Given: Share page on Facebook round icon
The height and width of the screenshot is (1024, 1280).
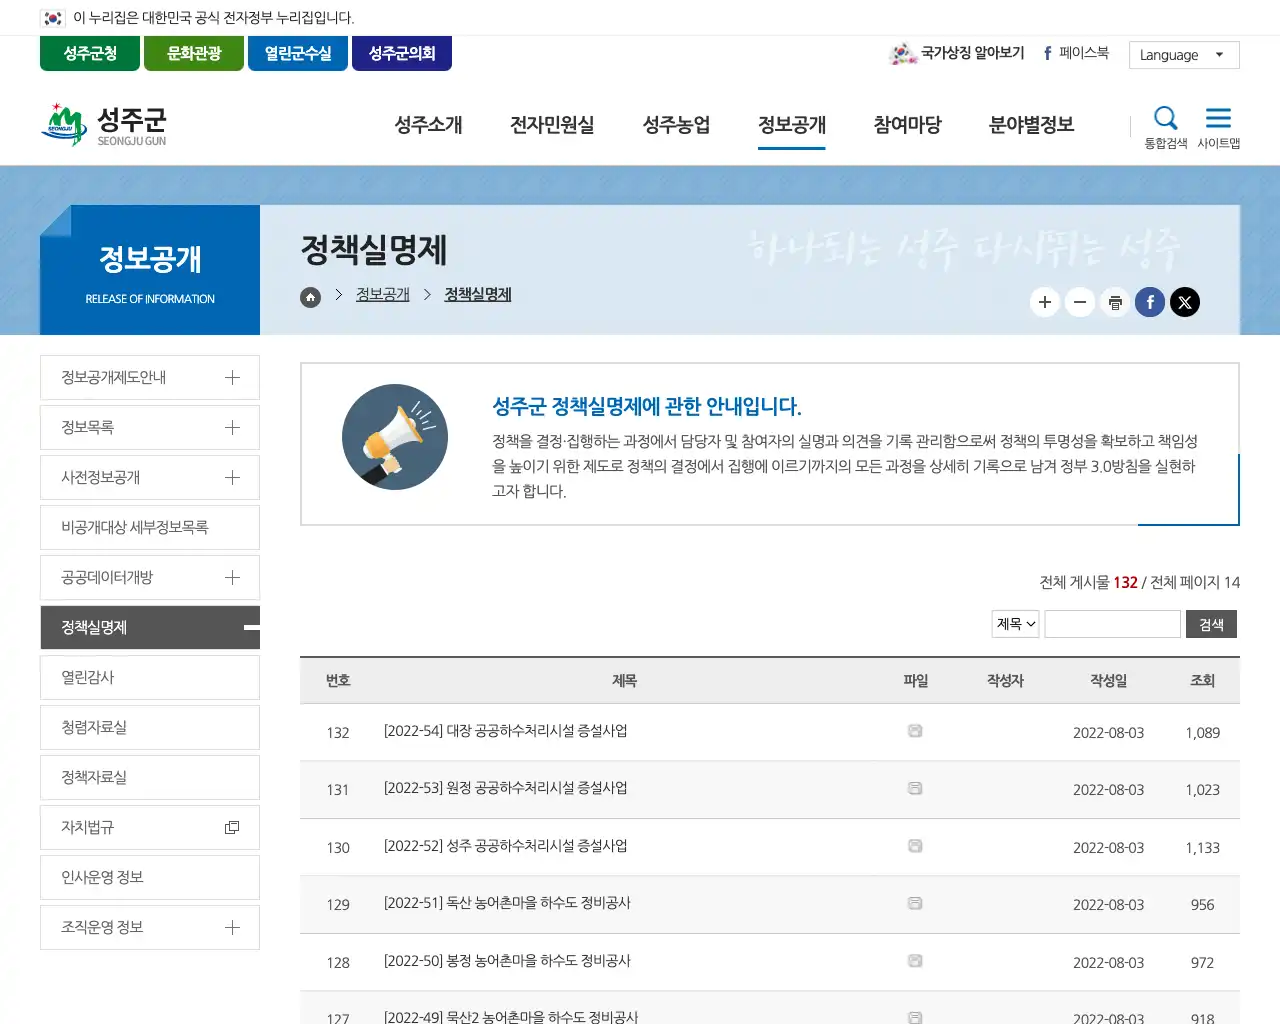Looking at the screenshot, I should 1150,302.
